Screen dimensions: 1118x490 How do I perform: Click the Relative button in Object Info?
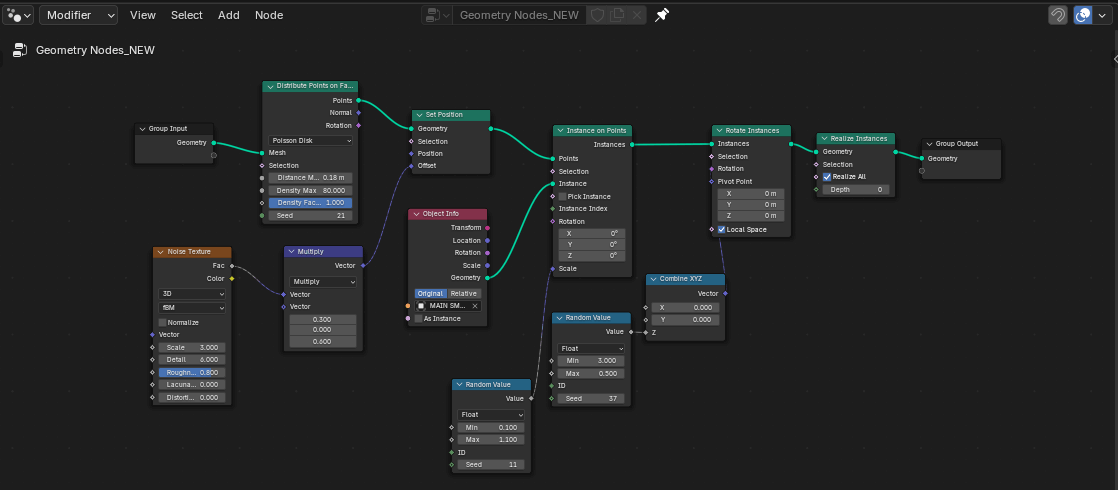pyautogui.click(x=463, y=293)
